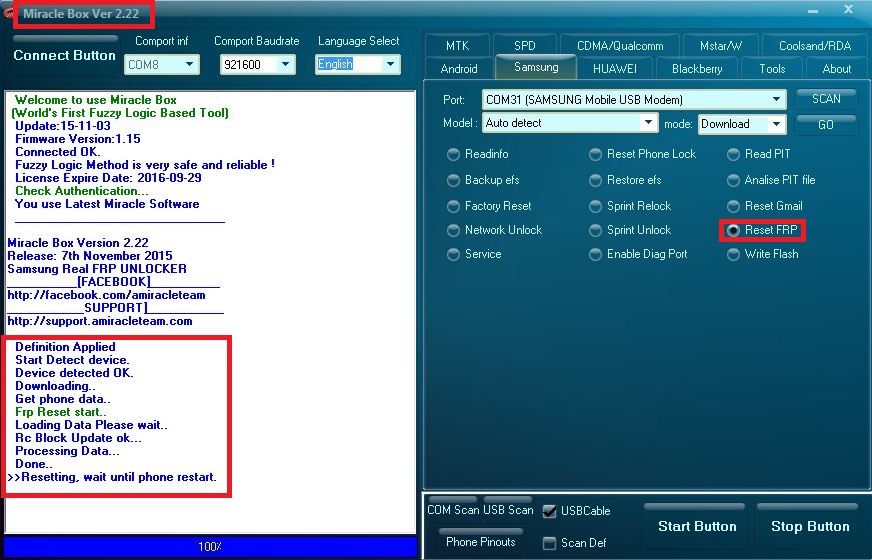Select the Samsung tab

click(536, 67)
